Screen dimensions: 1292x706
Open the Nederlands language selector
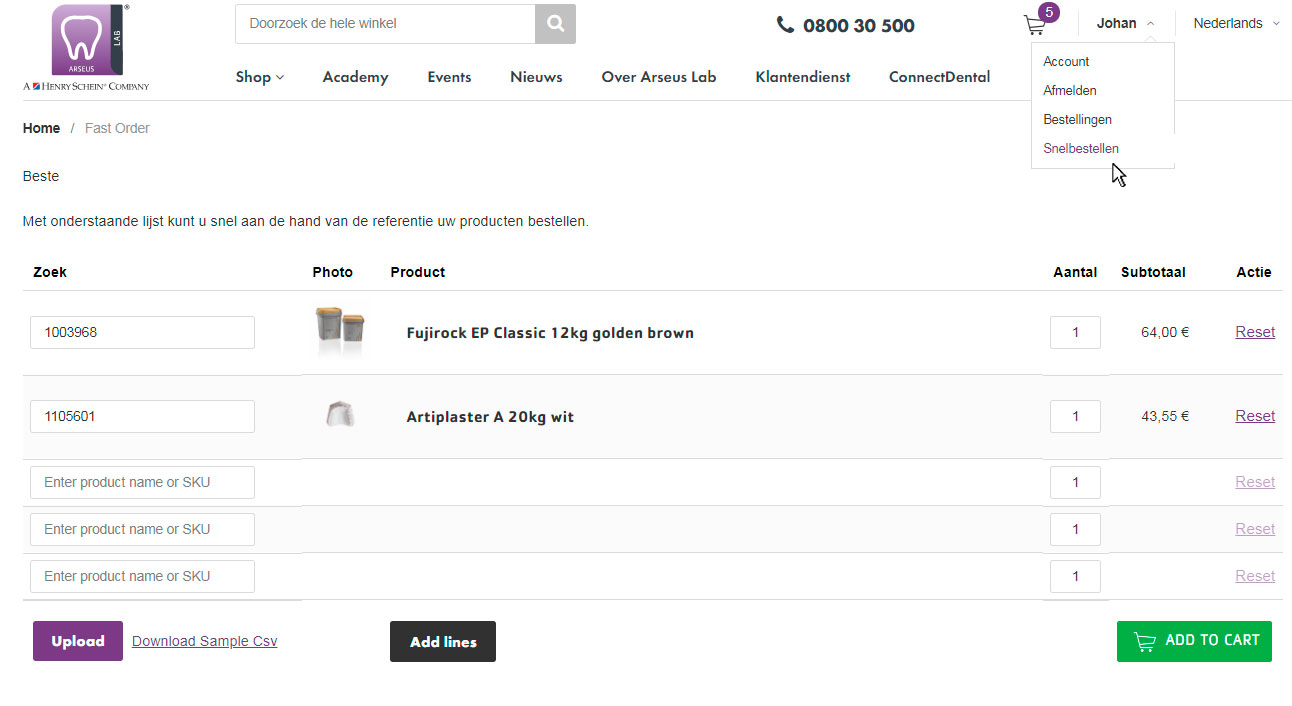[x=1235, y=23]
